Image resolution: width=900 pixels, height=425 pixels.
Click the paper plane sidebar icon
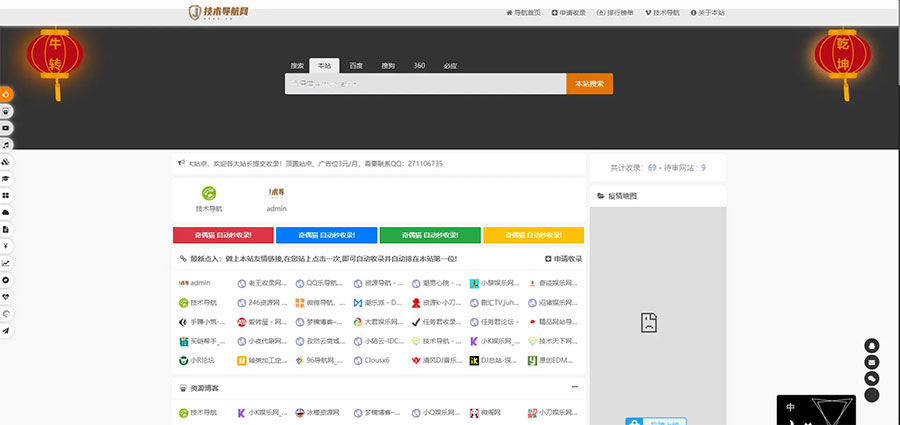point(6,330)
